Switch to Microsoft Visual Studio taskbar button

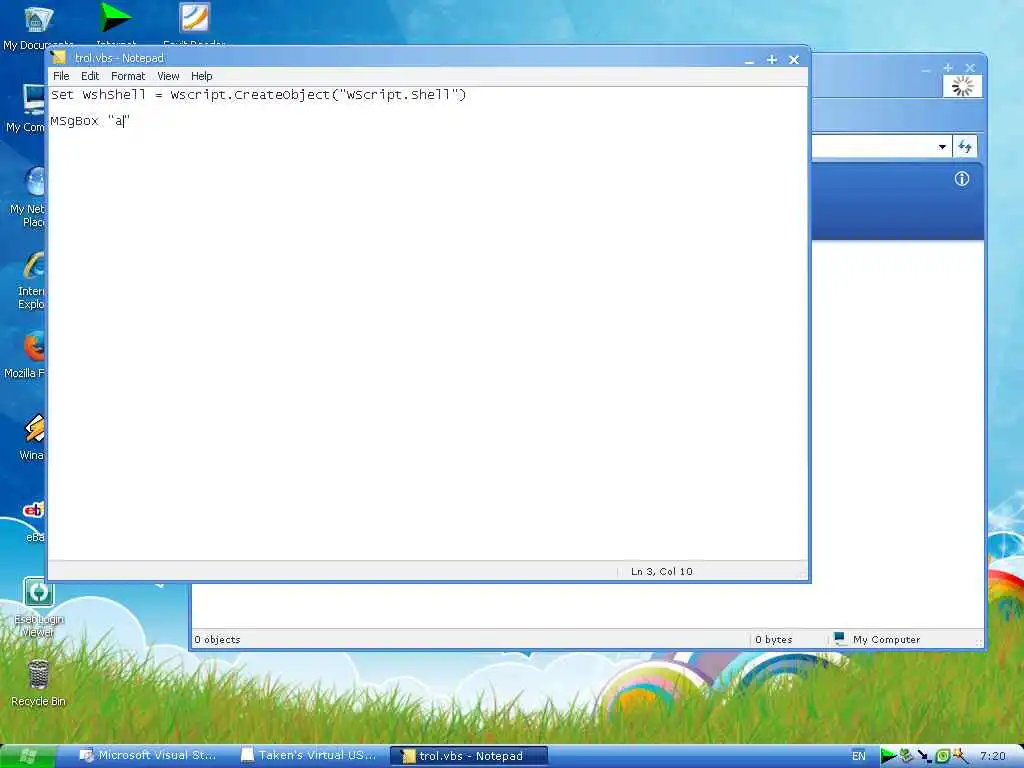[148, 755]
